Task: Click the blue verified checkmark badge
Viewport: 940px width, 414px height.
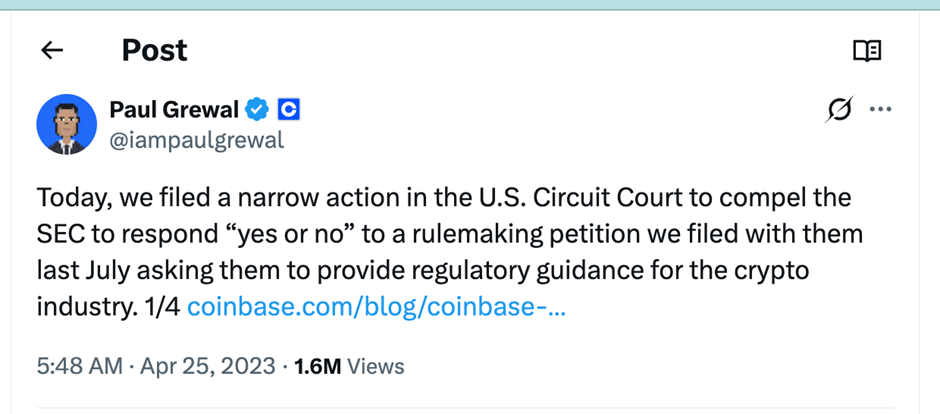Action: coord(258,109)
